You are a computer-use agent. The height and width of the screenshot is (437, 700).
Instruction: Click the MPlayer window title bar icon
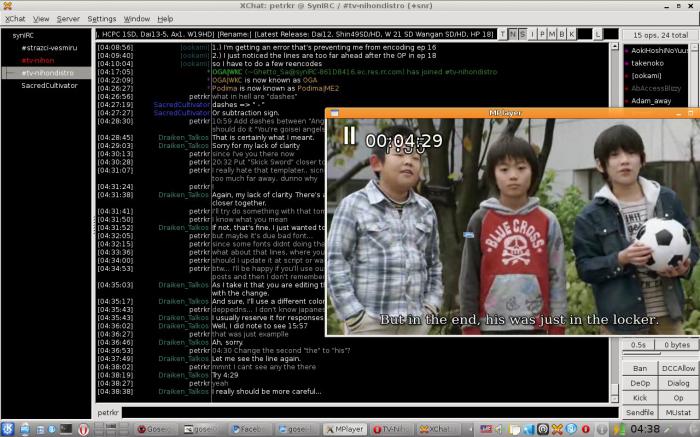(334, 113)
